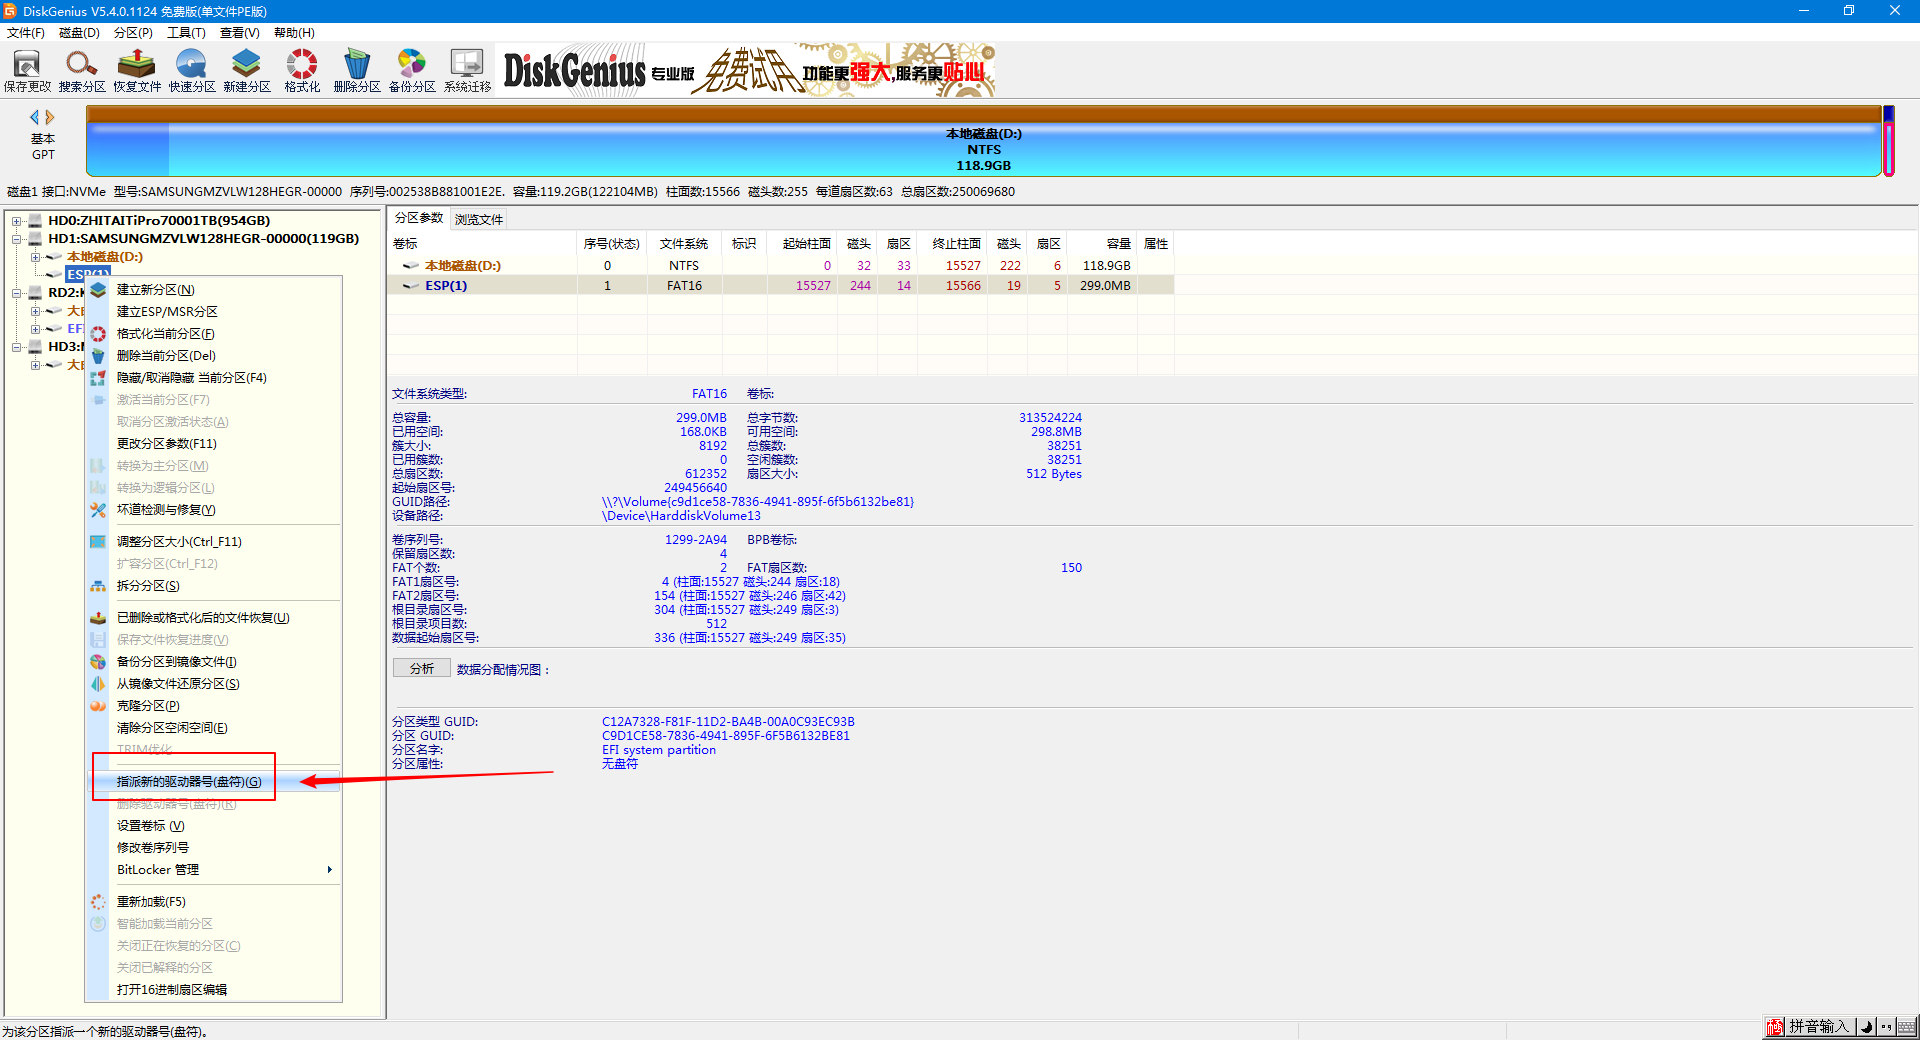The width and height of the screenshot is (1920, 1040).
Task: Click the GUID路径 volume path value
Action: (x=758, y=502)
